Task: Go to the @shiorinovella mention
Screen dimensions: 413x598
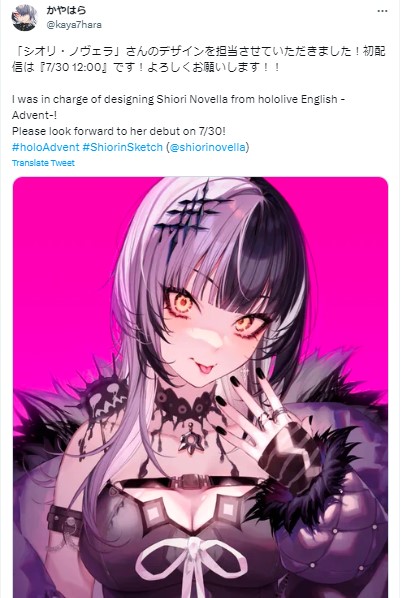Action: (x=207, y=147)
